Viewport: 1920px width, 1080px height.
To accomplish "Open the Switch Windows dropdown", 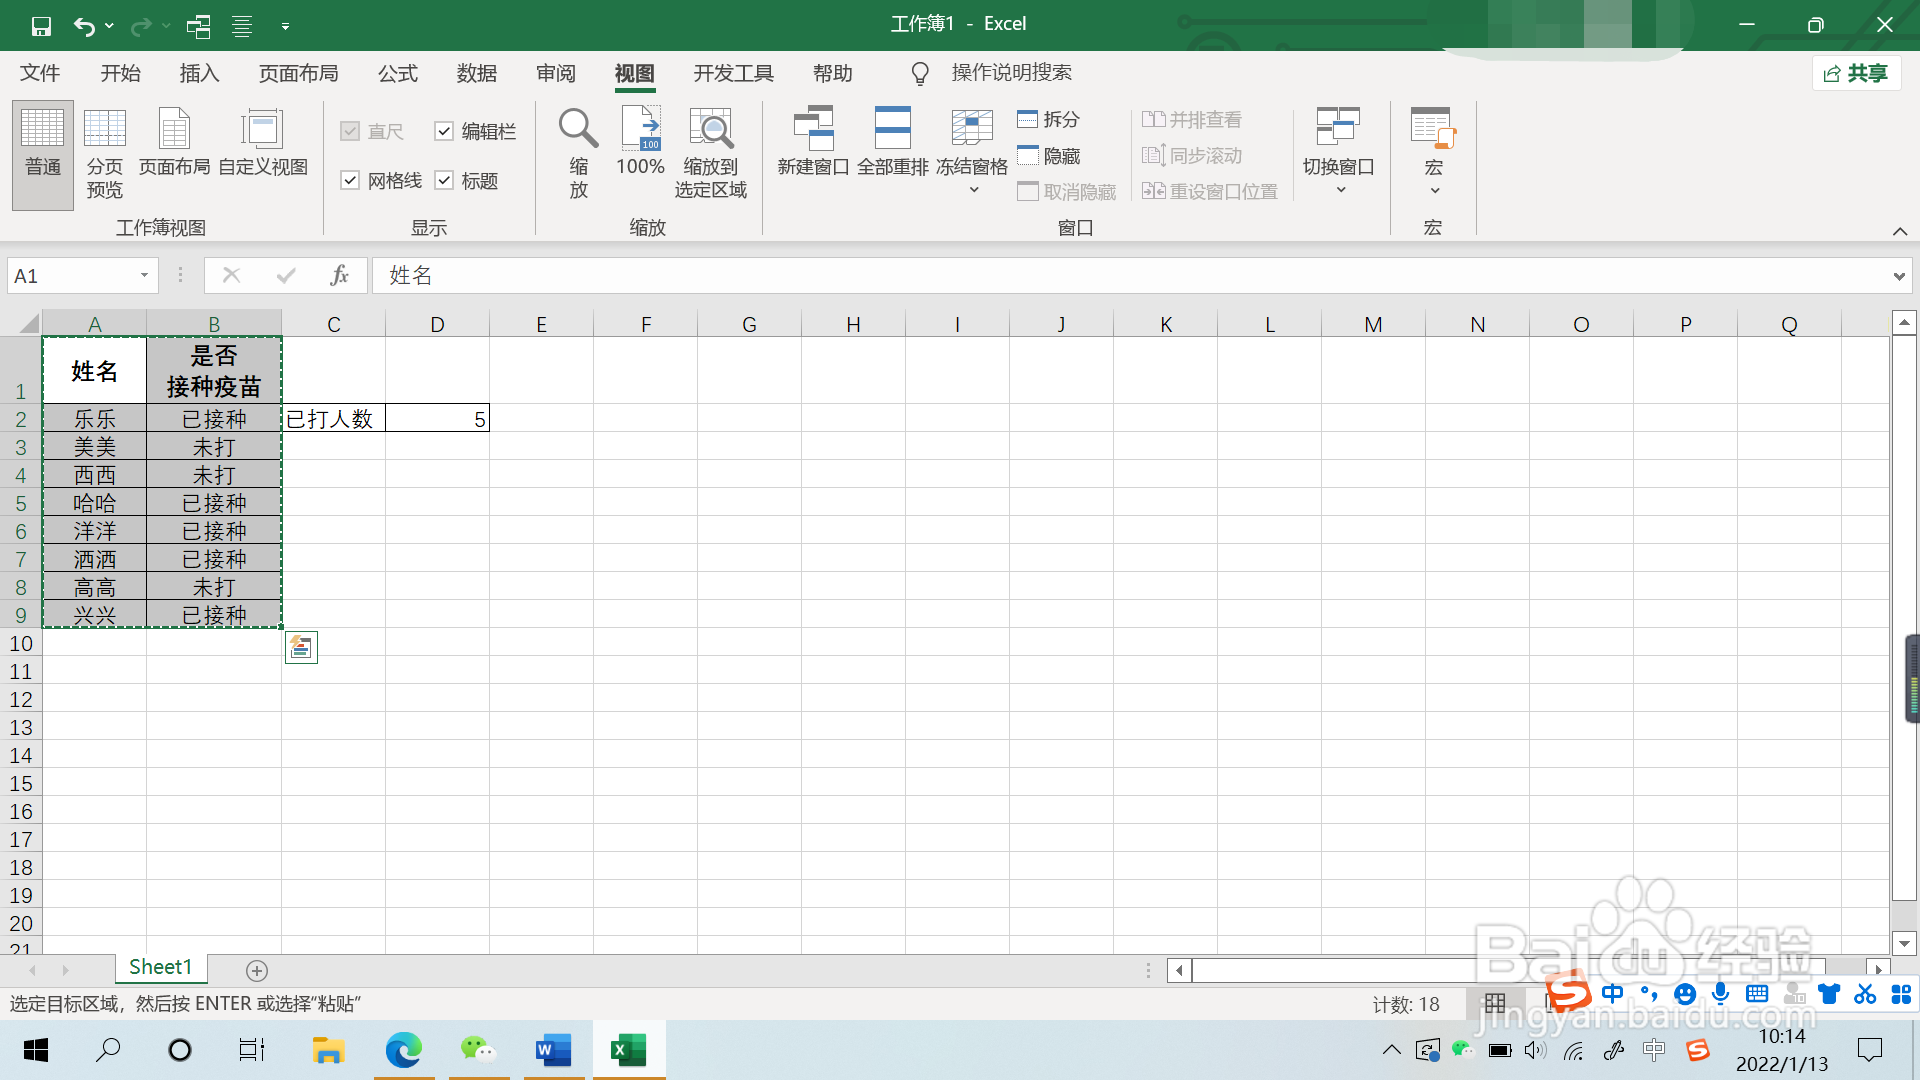I will [x=1339, y=190].
